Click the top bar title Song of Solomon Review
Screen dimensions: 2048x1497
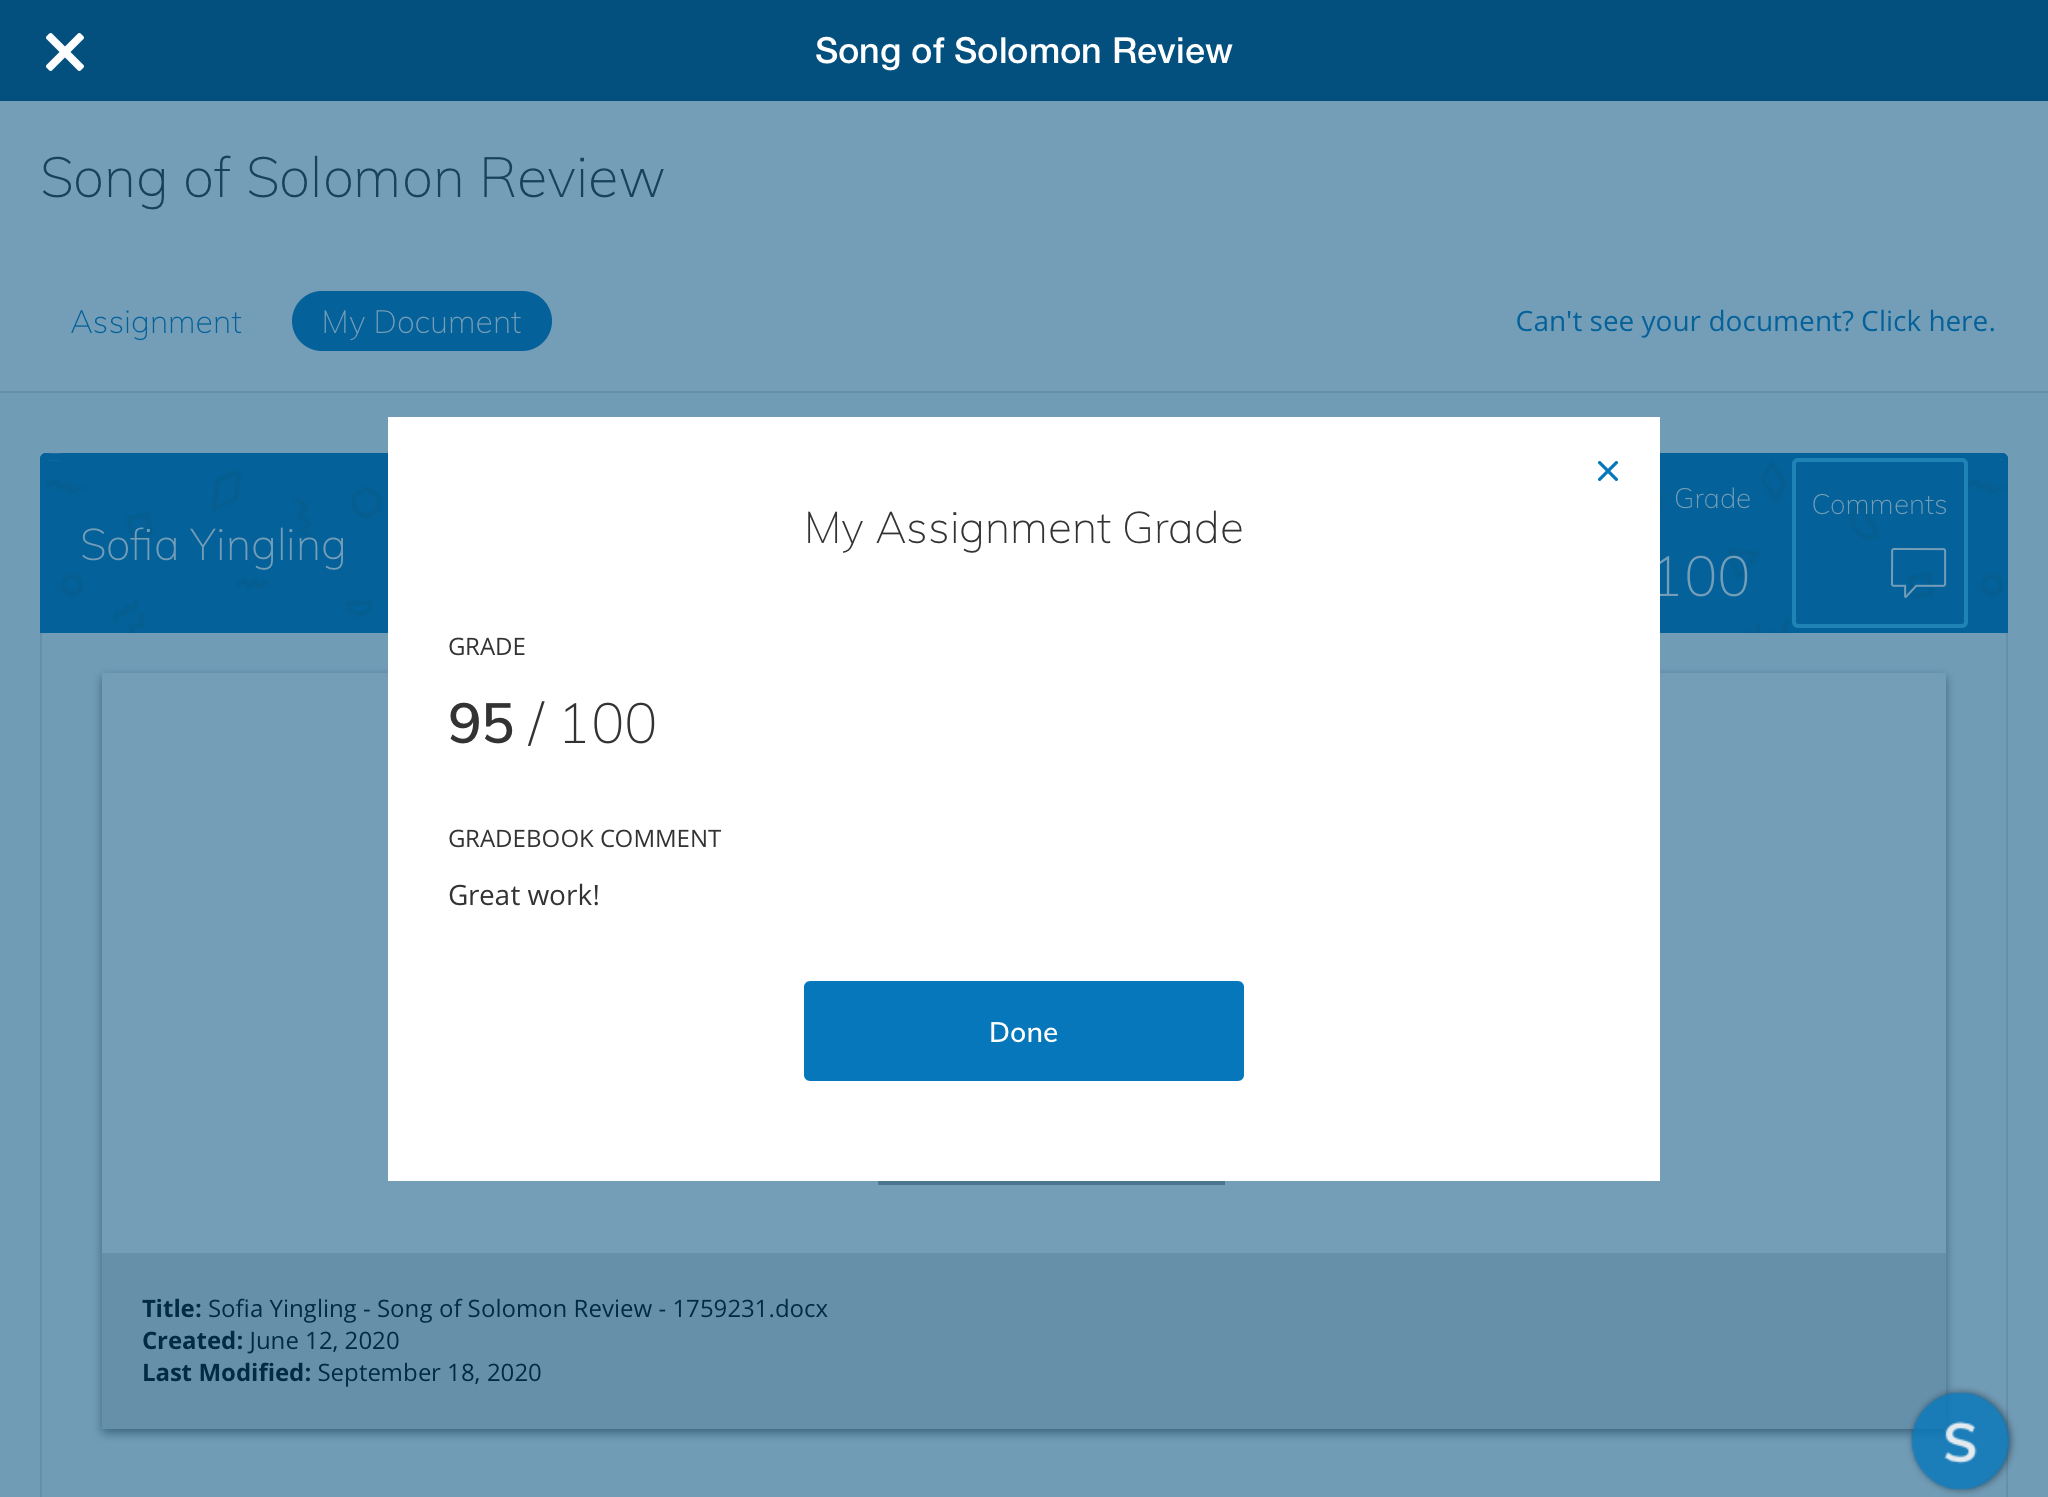[1023, 51]
